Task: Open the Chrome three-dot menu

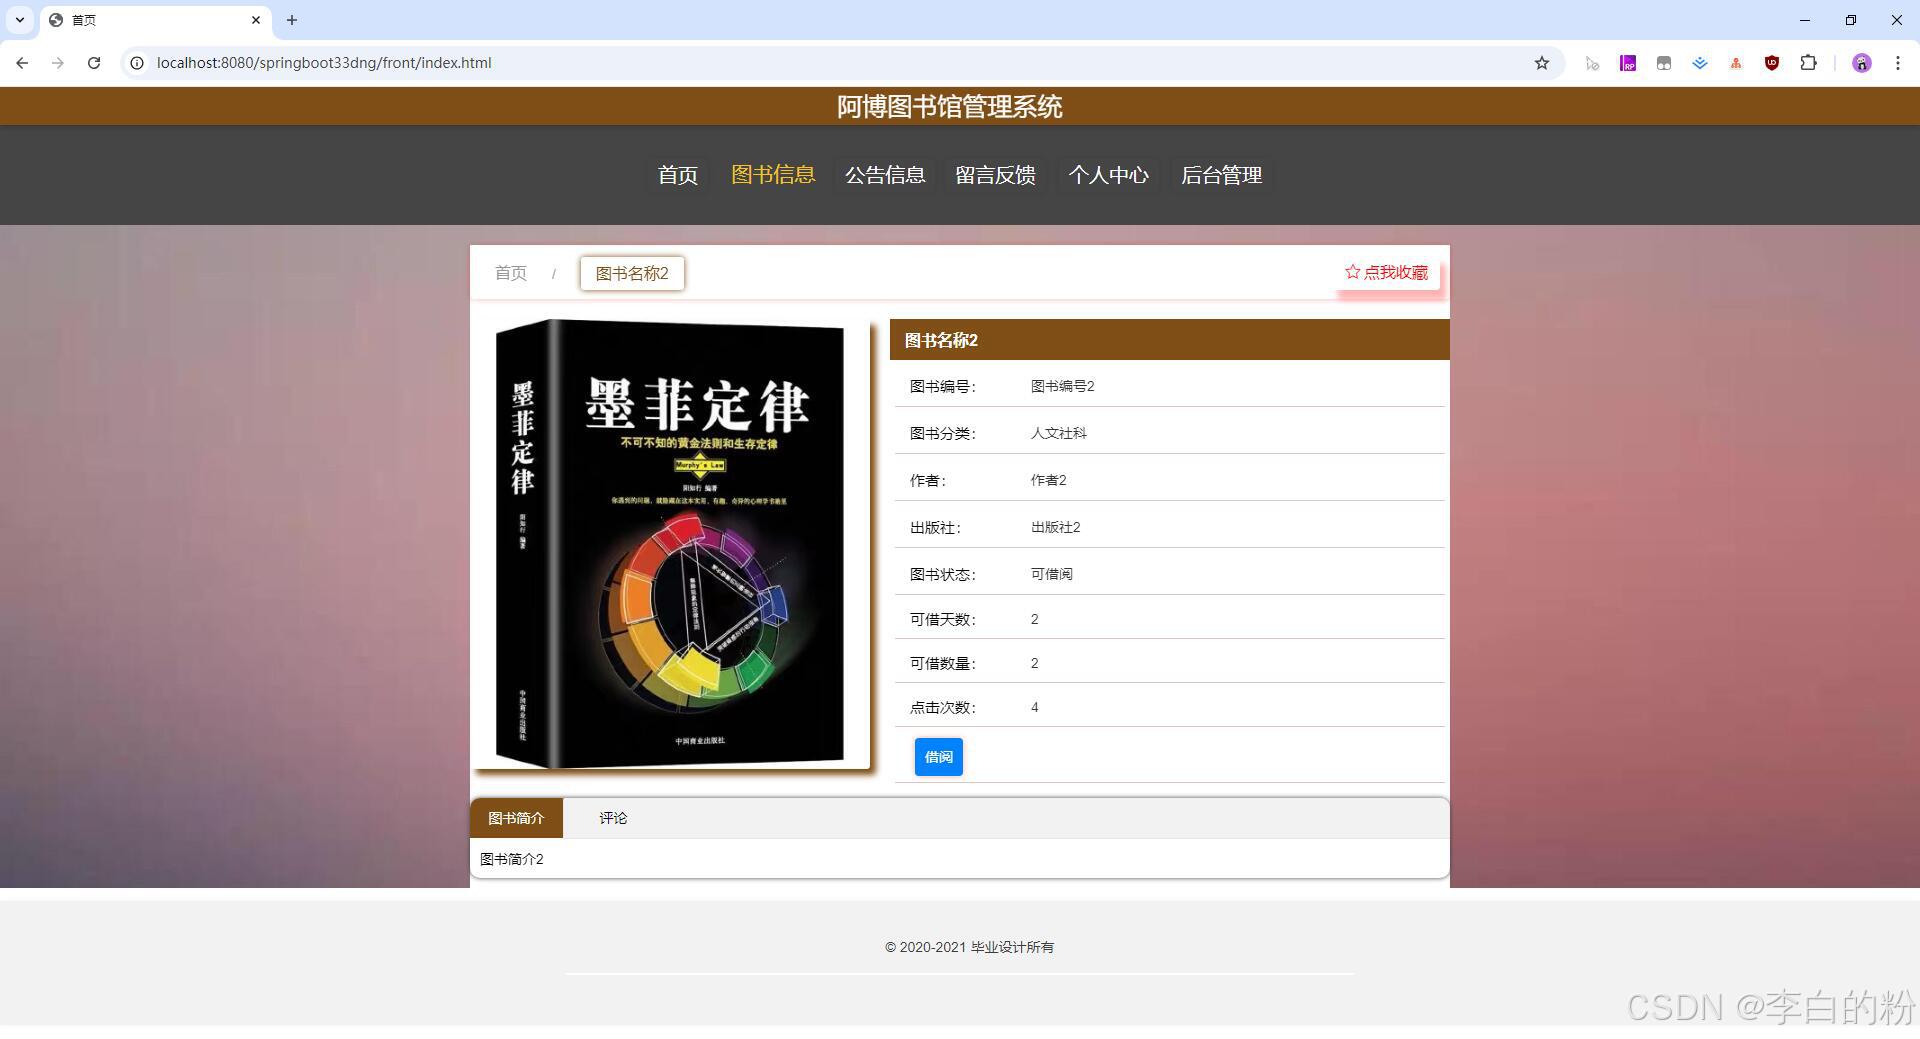Action: click(1897, 63)
